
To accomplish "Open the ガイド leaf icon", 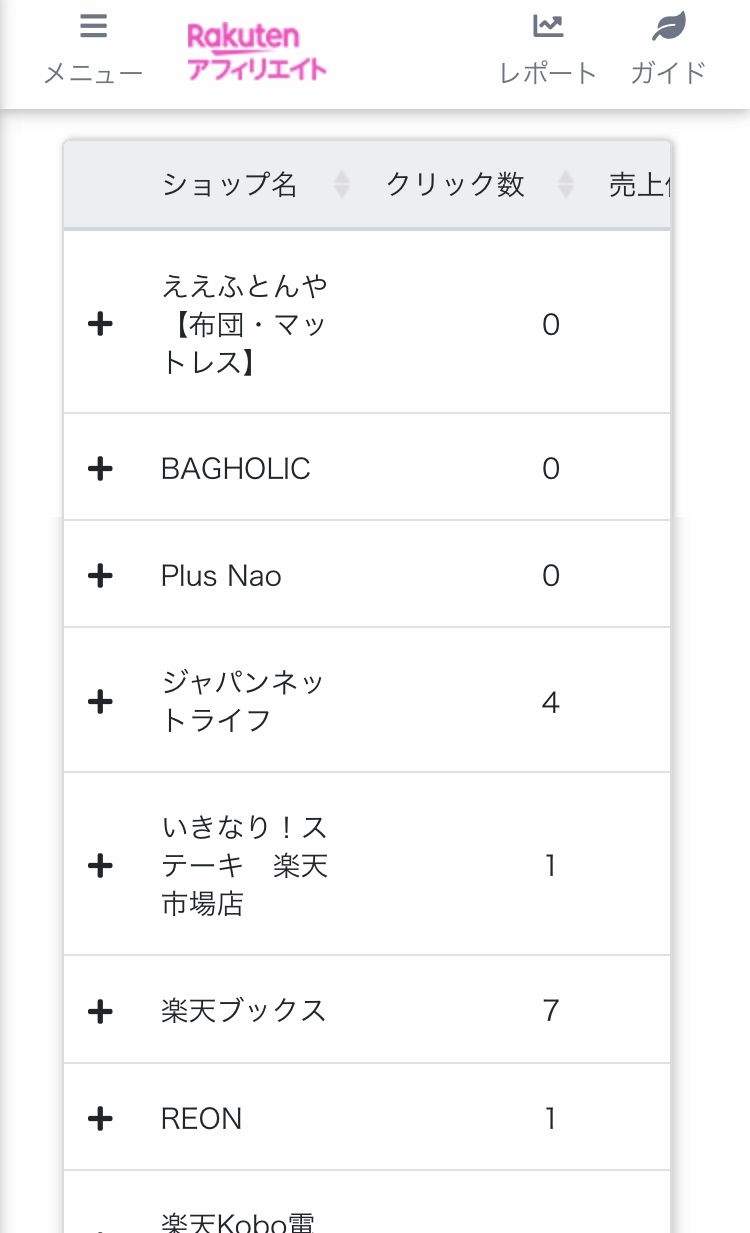I will pyautogui.click(x=668, y=27).
